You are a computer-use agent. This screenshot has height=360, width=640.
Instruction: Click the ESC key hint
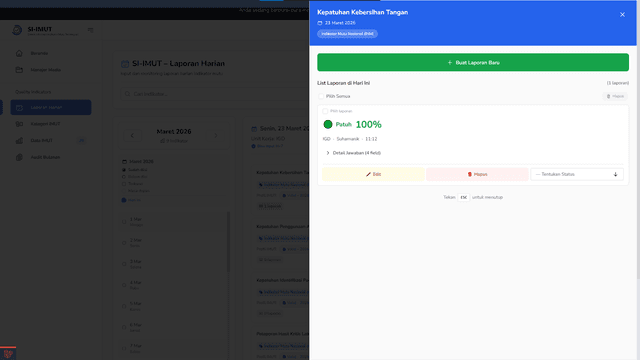point(464,198)
